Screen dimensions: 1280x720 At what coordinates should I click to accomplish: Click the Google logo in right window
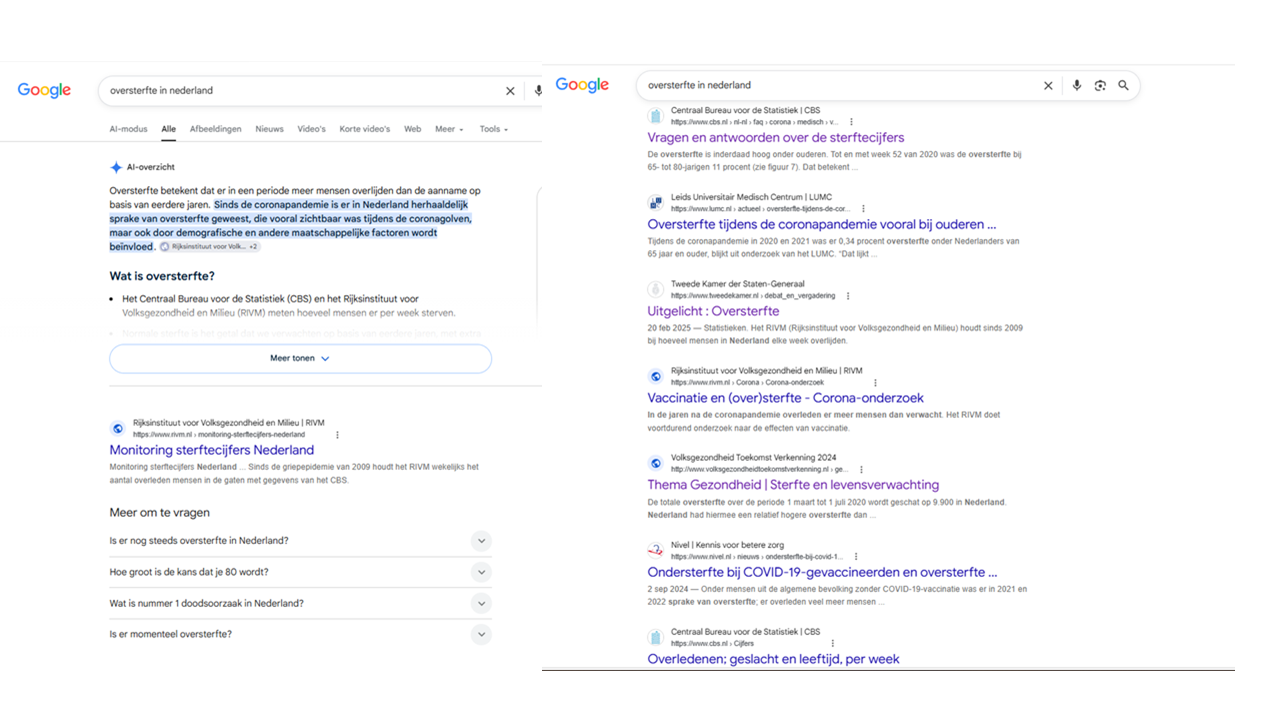click(x=582, y=85)
